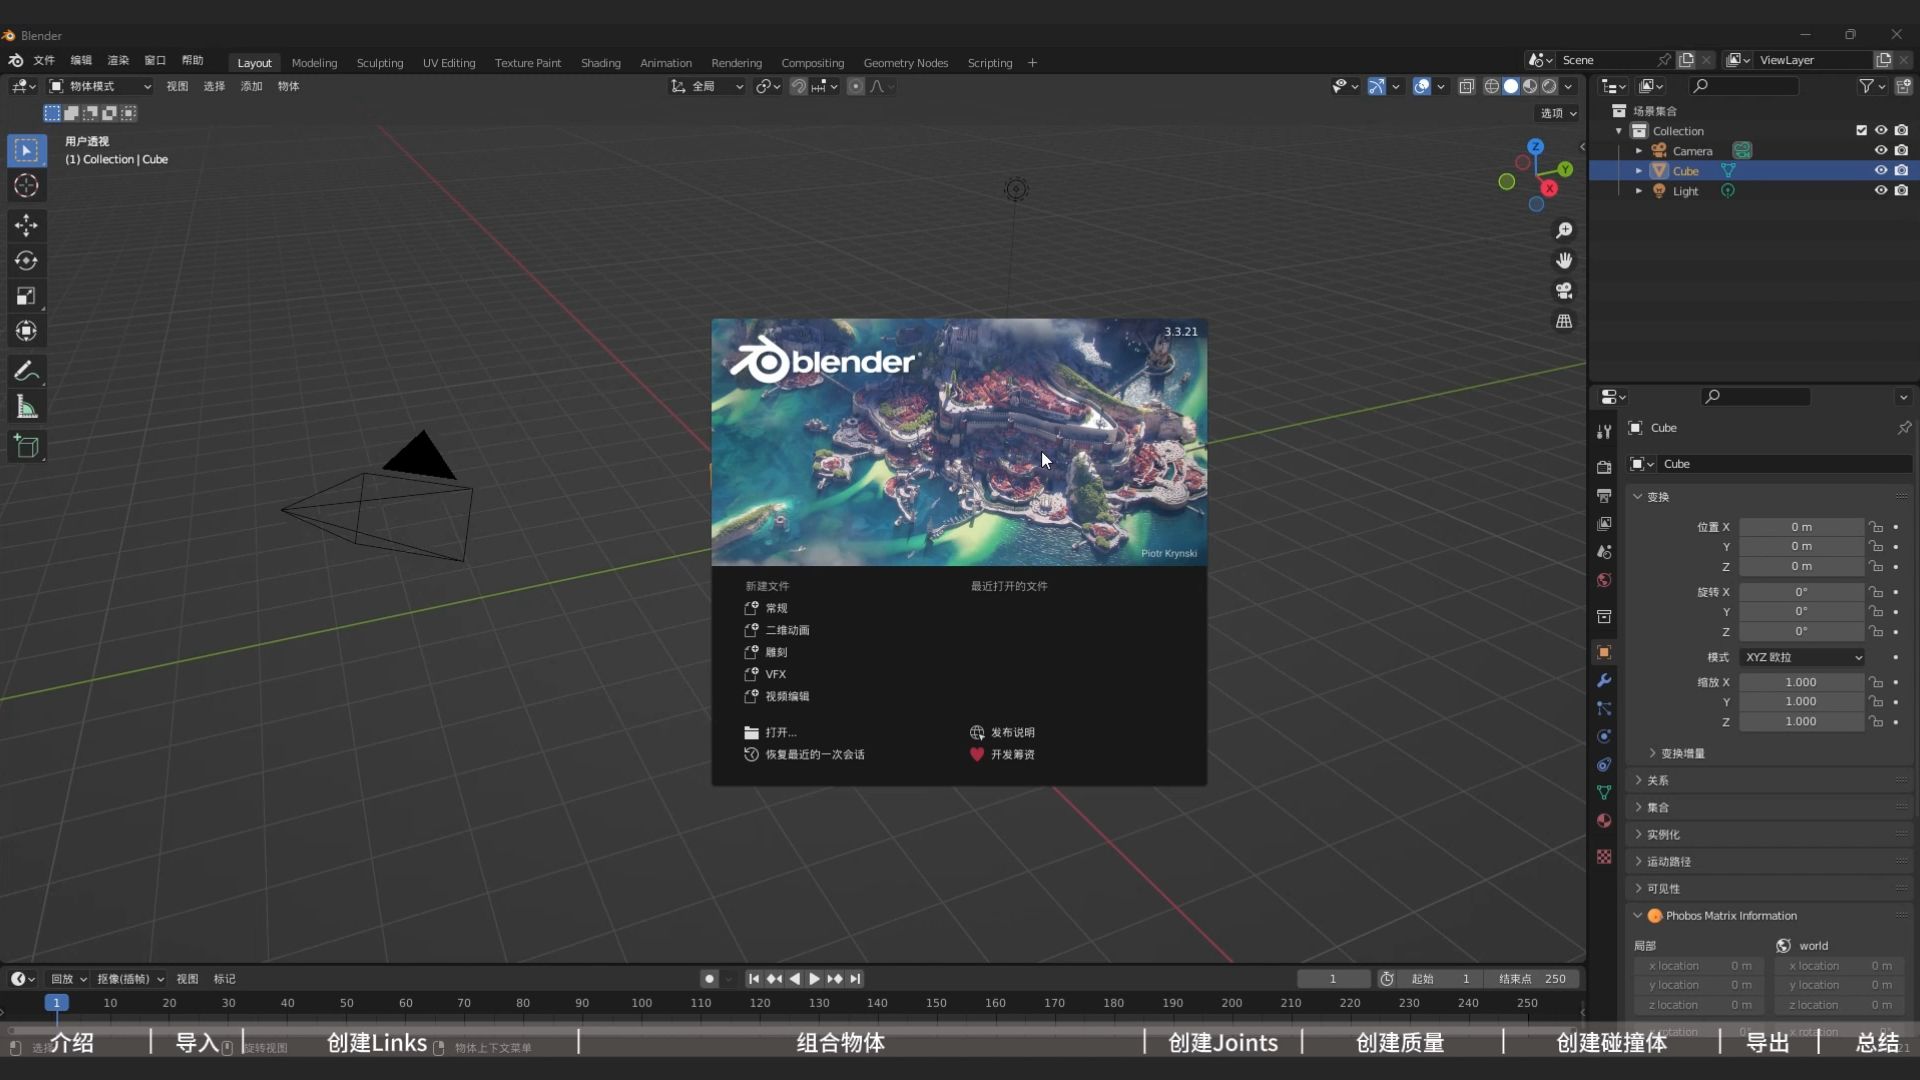Hide the Cube in viewport
Image resolution: width=1920 pixels, height=1080 pixels.
(1880, 171)
